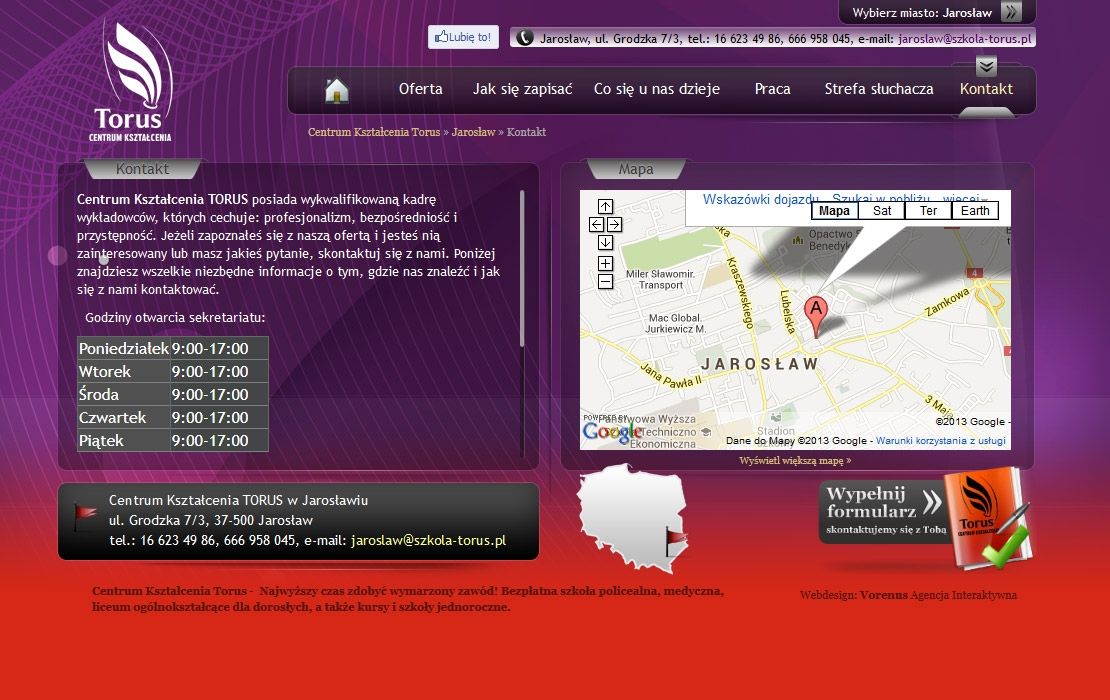Expand the arrow above Kontakt menu
This screenshot has height=700, width=1110.
click(986, 67)
